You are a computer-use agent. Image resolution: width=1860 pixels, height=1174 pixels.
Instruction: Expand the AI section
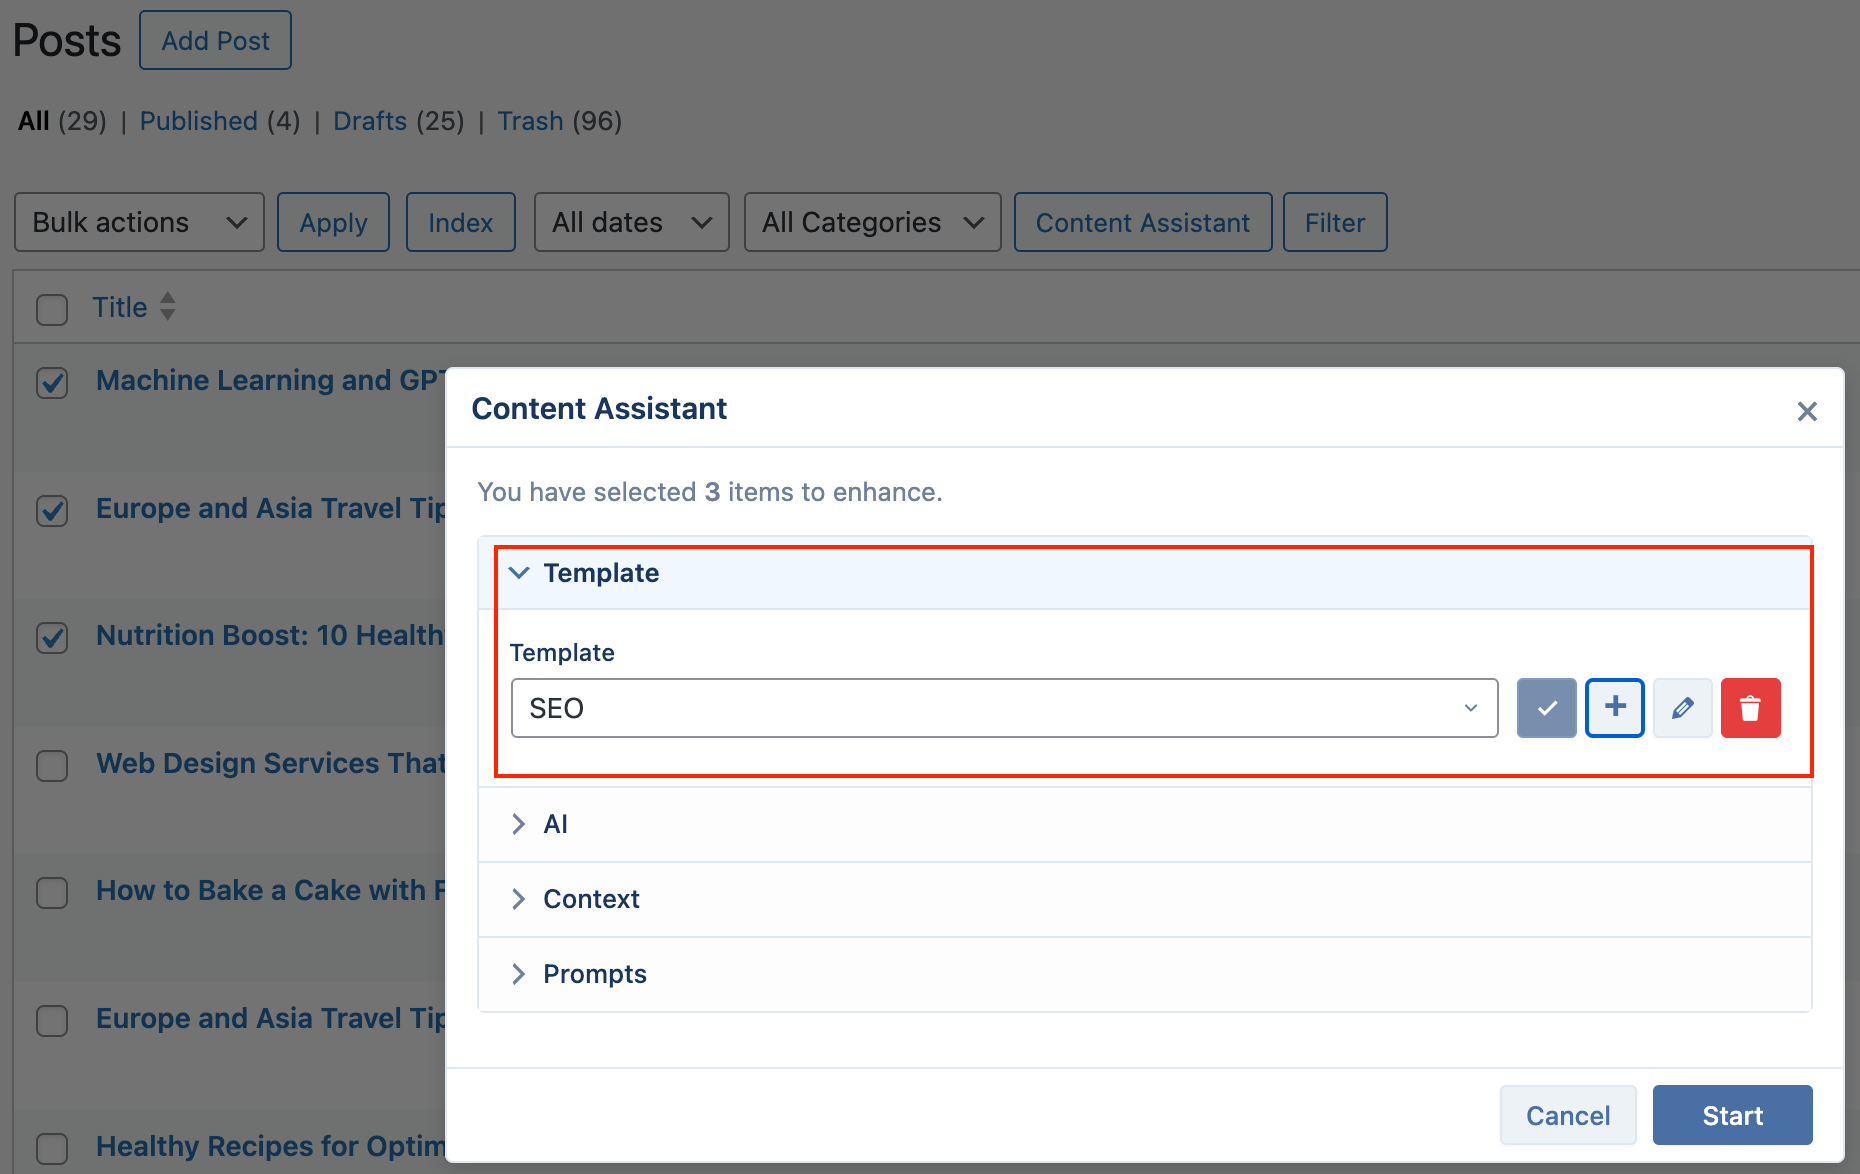click(1145, 824)
